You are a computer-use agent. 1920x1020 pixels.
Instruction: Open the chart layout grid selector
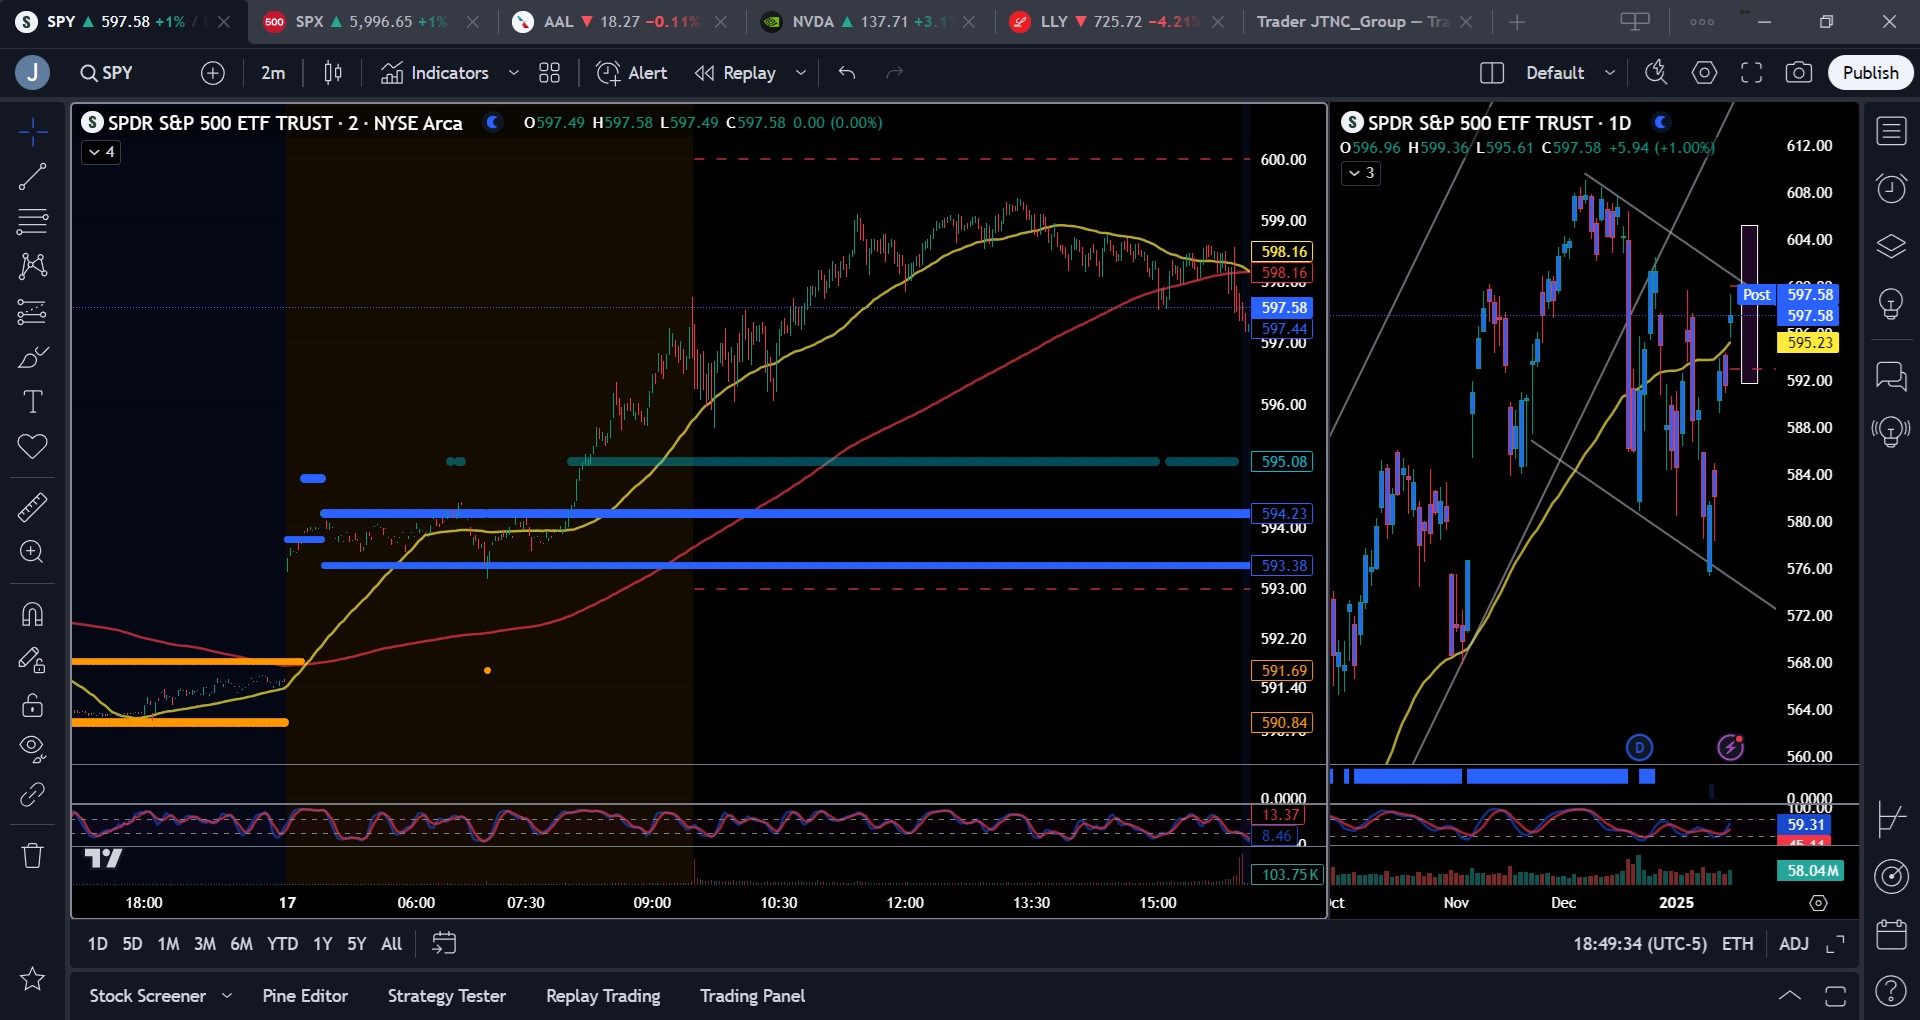[x=549, y=73]
